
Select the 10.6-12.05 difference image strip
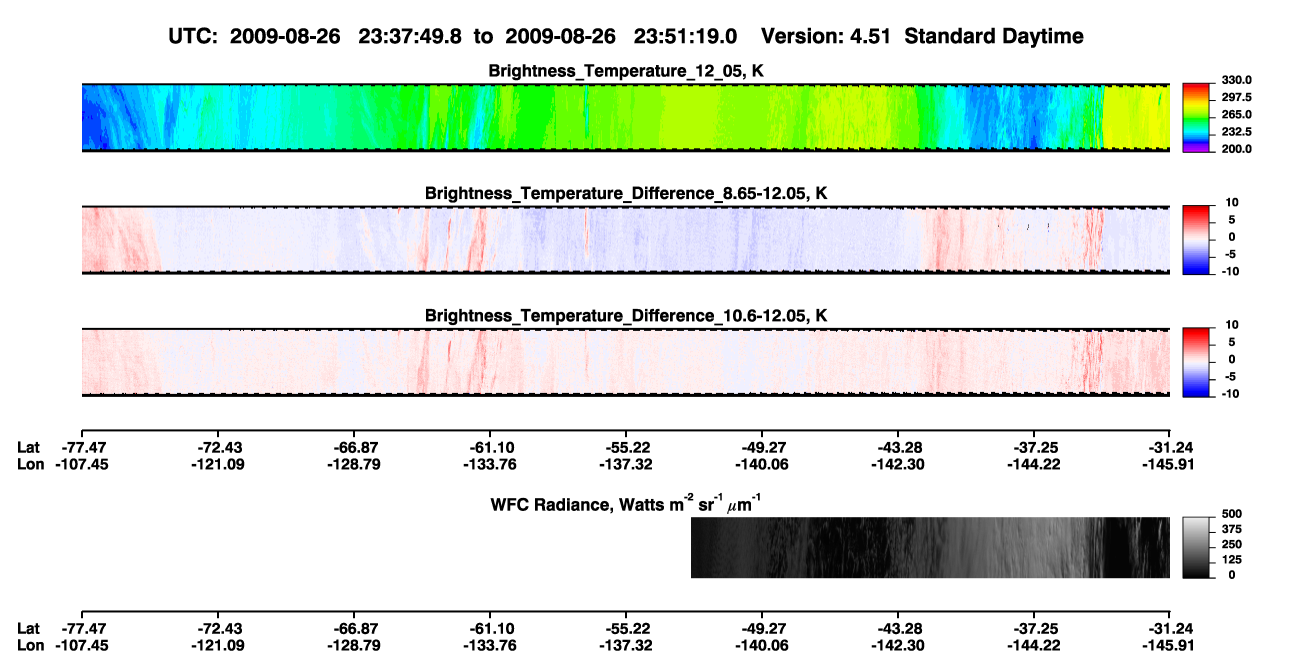pyautogui.click(x=625, y=362)
